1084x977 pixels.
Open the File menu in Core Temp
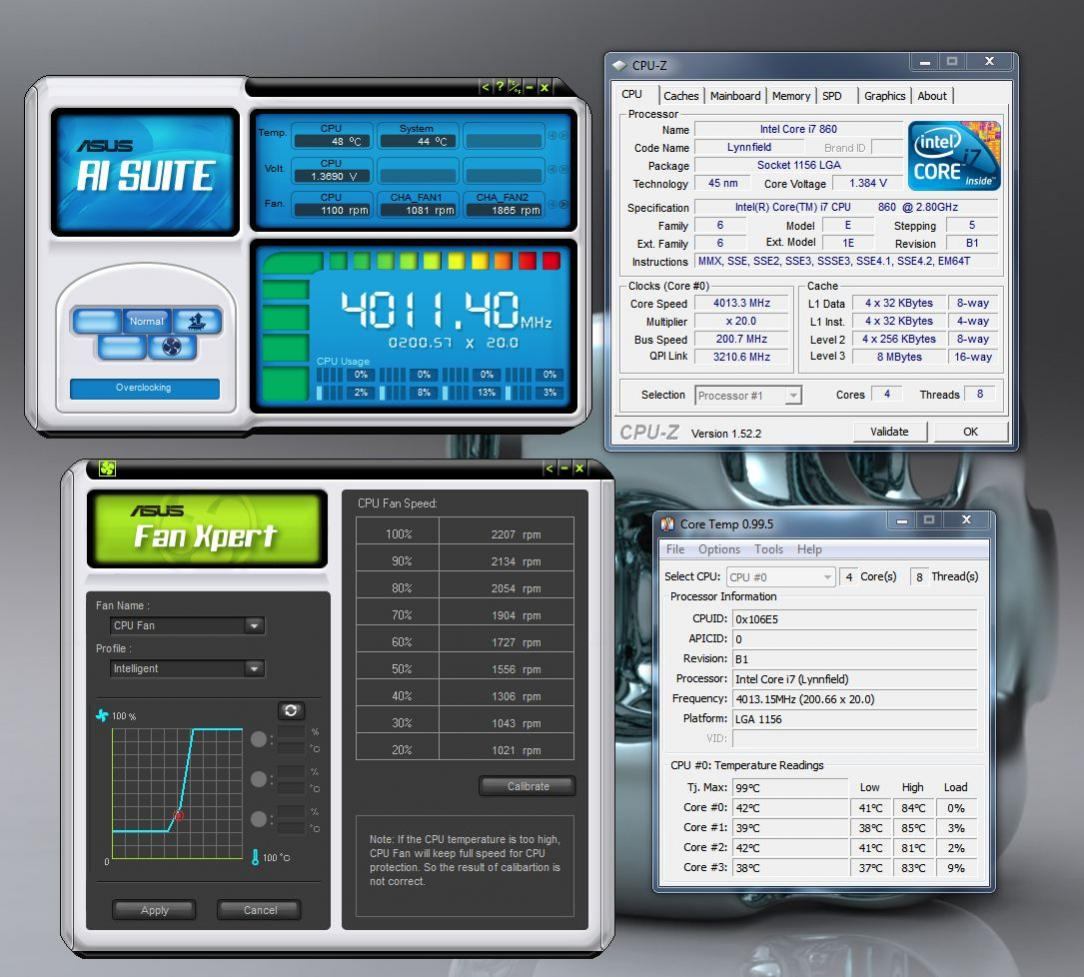click(675, 549)
